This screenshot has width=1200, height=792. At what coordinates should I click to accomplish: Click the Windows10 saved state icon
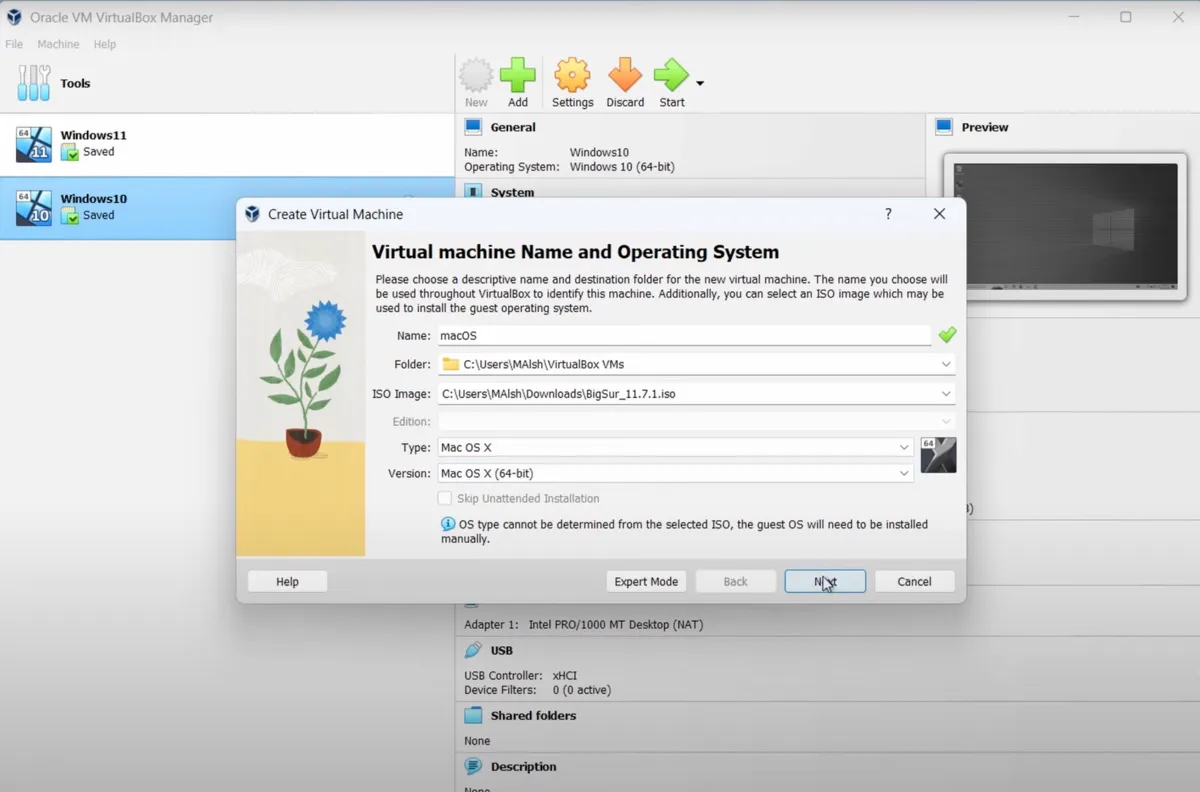click(x=69, y=215)
